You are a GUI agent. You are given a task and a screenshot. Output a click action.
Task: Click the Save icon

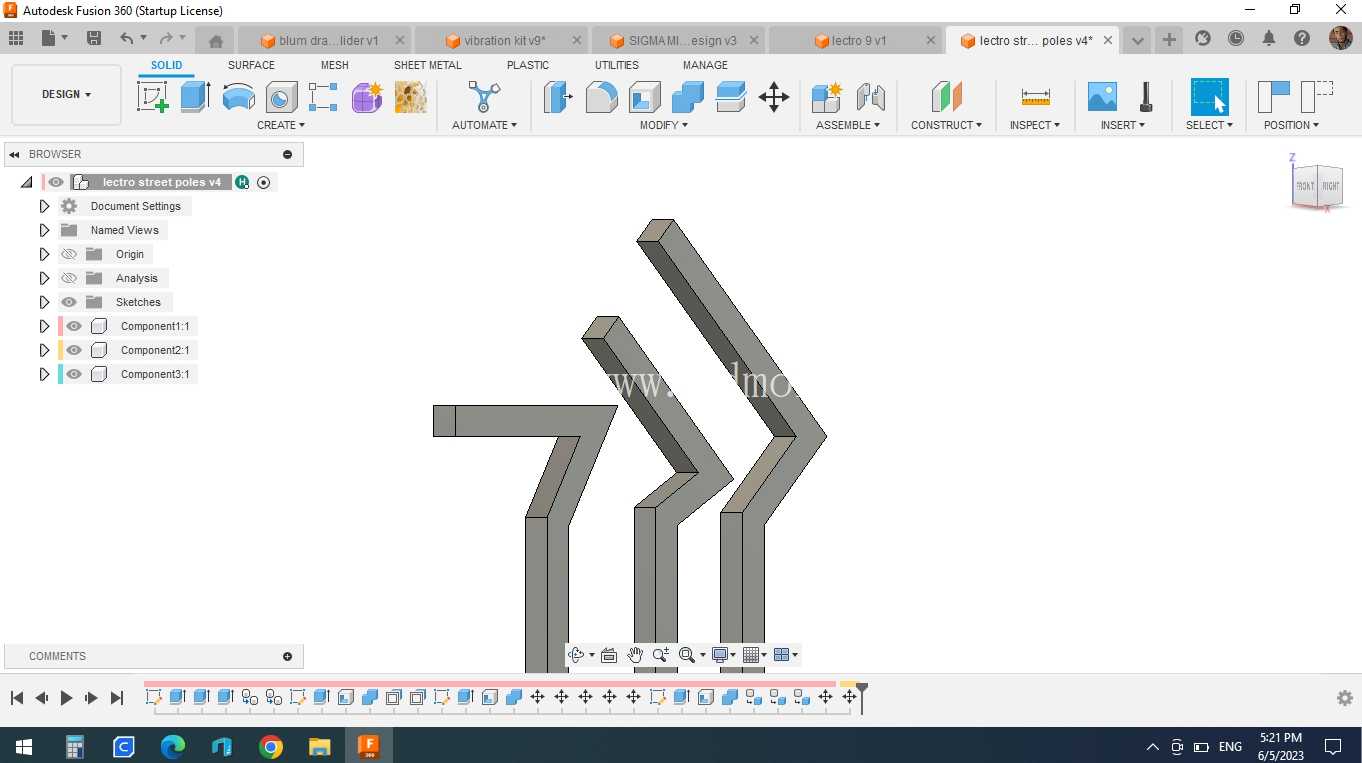(x=94, y=38)
